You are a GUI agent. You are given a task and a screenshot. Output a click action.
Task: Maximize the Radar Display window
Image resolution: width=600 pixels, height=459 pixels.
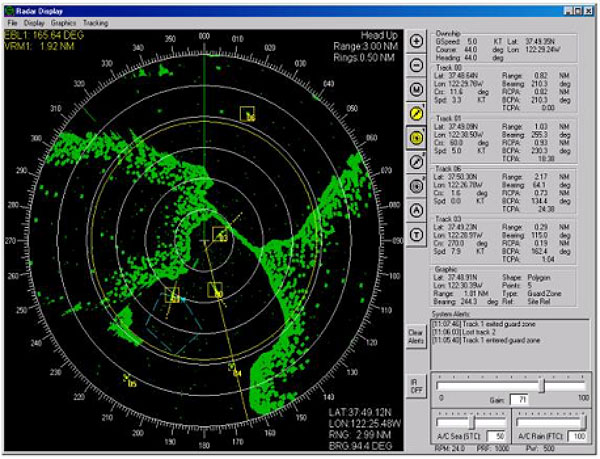coord(578,11)
